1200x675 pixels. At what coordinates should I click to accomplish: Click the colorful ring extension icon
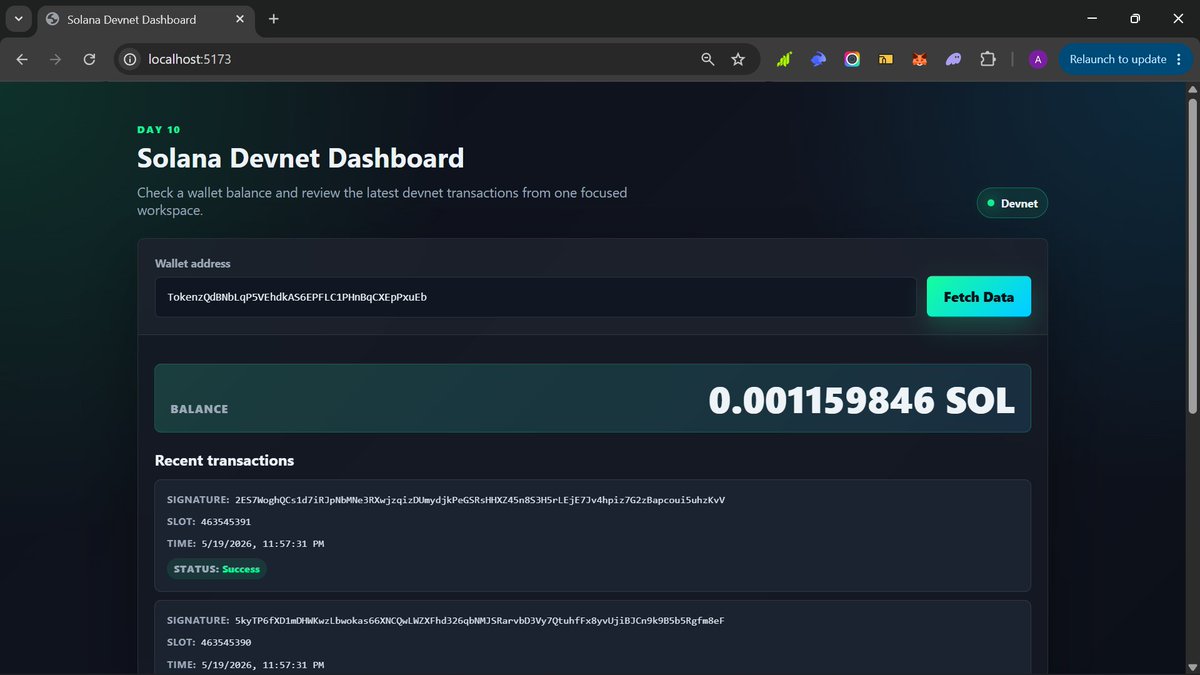coord(852,60)
